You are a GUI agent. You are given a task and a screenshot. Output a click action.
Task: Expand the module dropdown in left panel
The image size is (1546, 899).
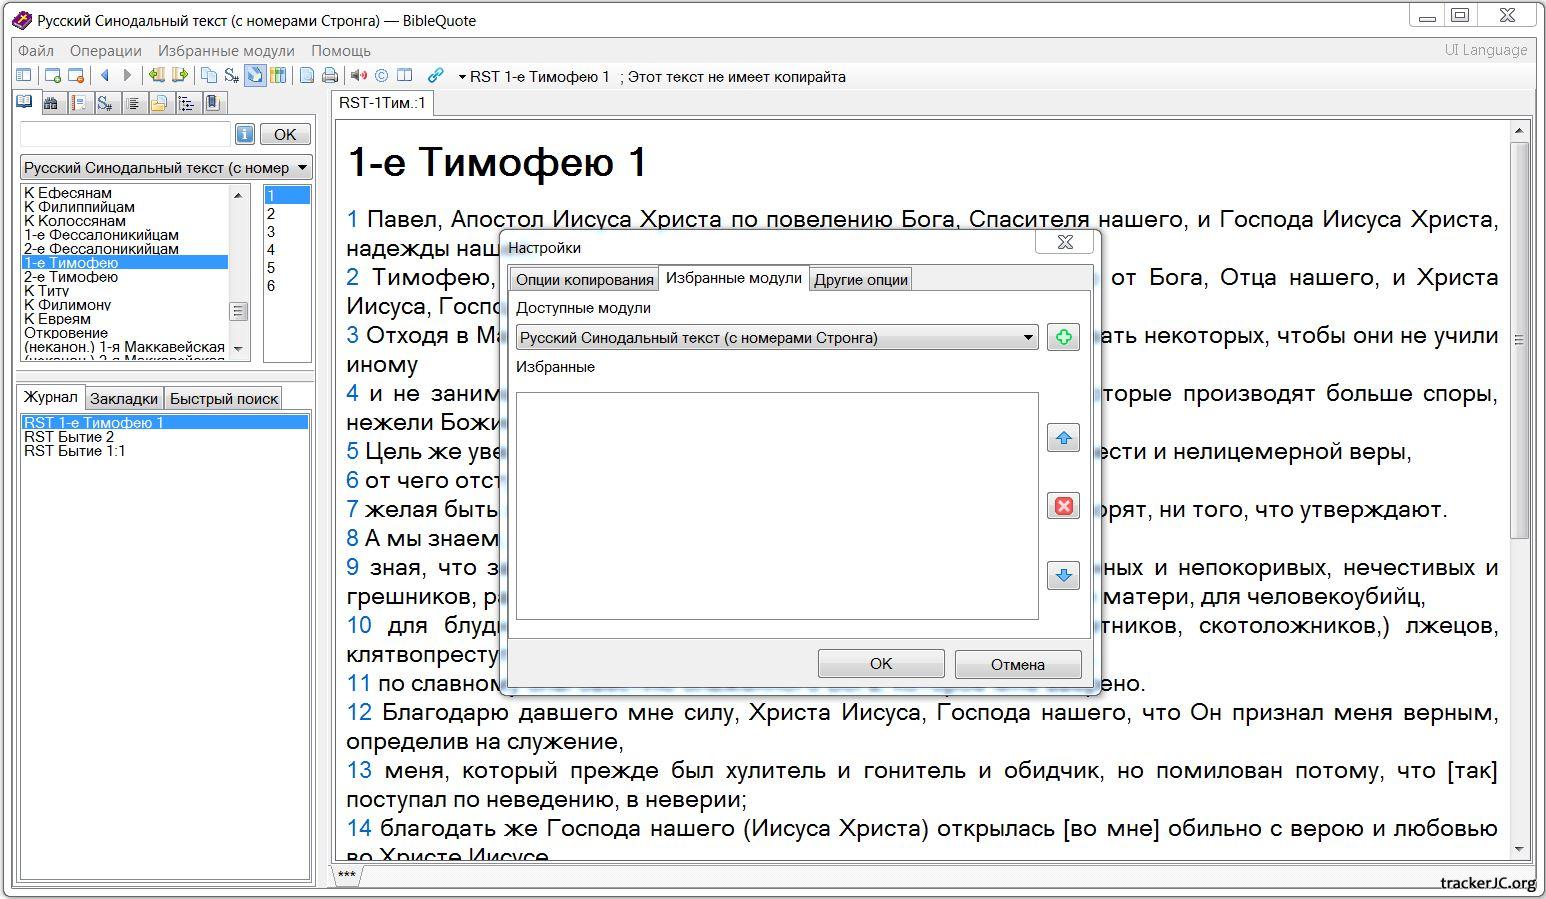click(x=302, y=168)
